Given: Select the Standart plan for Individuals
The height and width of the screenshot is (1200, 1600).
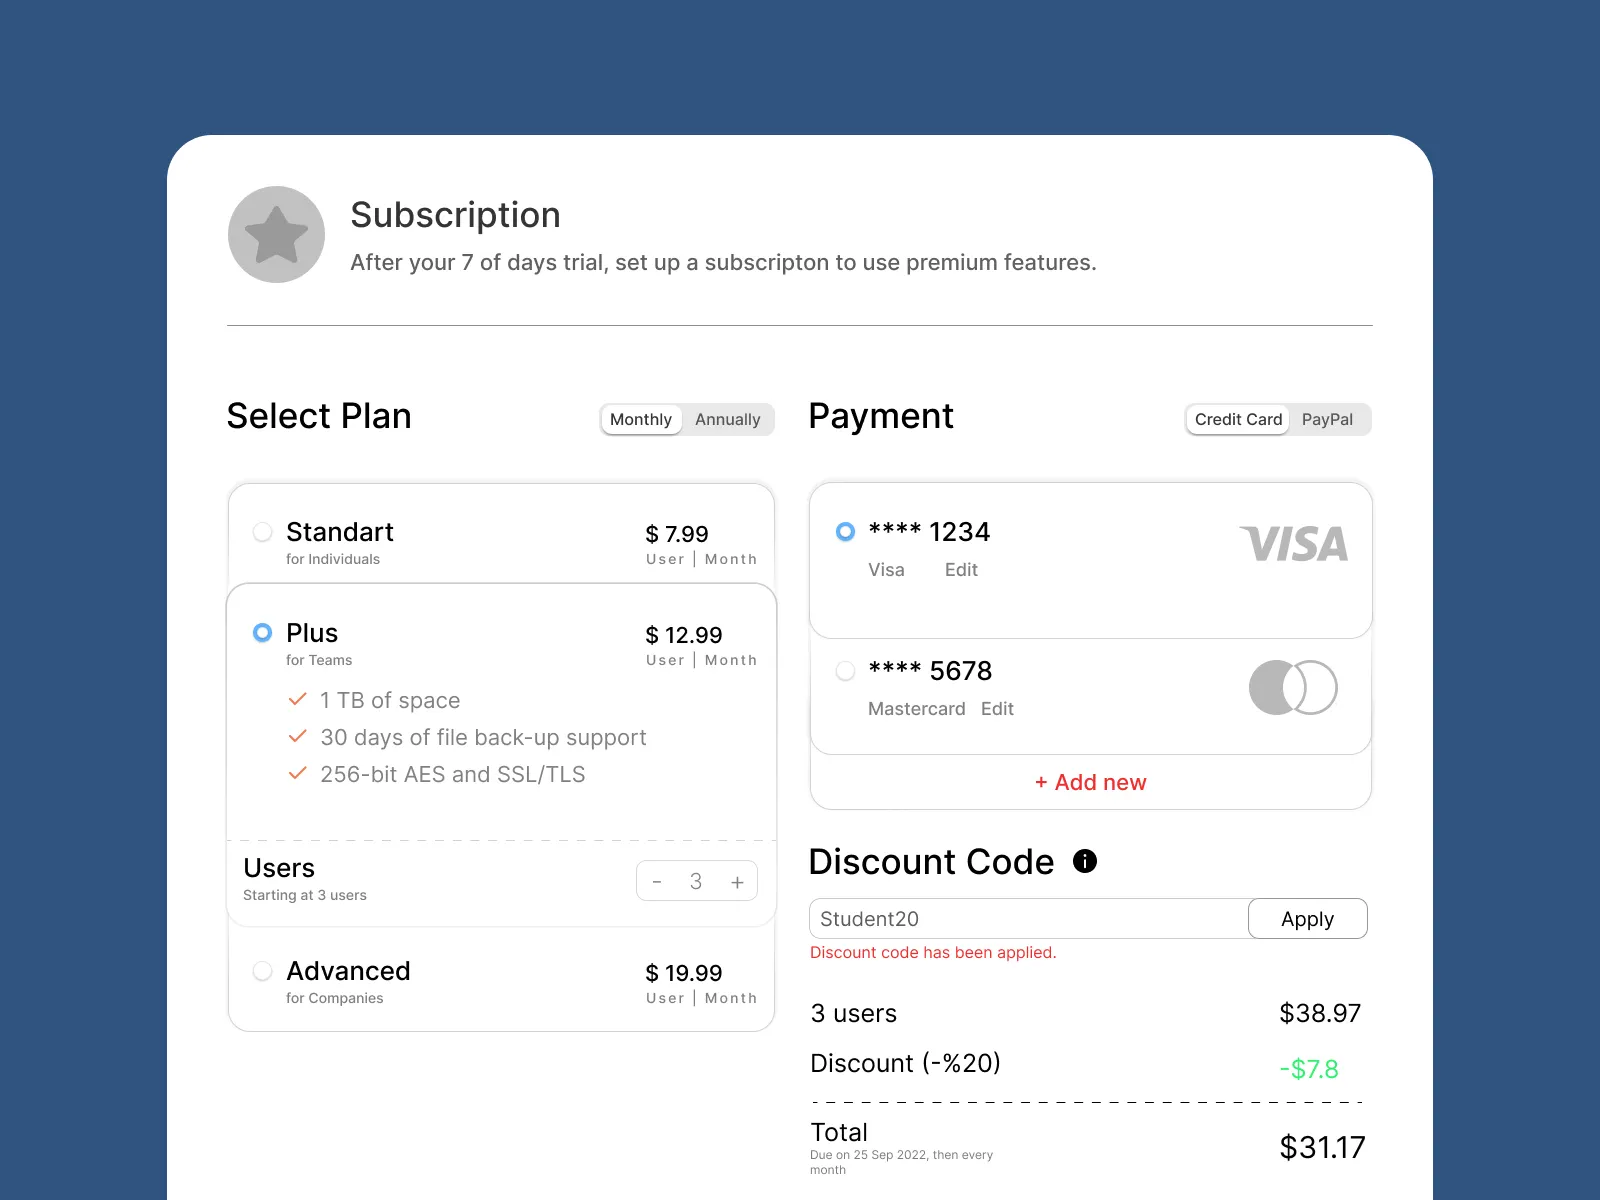Looking at the screenshot, I should 261,532.
